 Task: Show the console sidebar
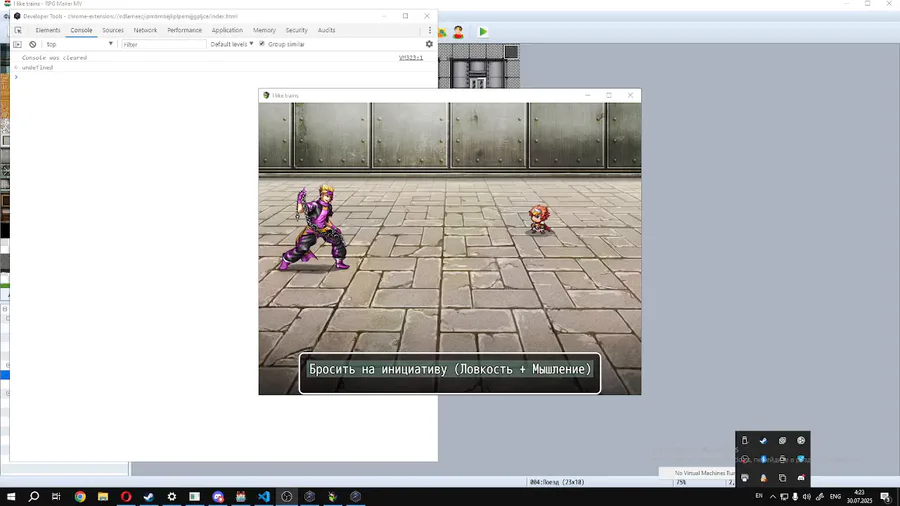[x=18, y=44]
